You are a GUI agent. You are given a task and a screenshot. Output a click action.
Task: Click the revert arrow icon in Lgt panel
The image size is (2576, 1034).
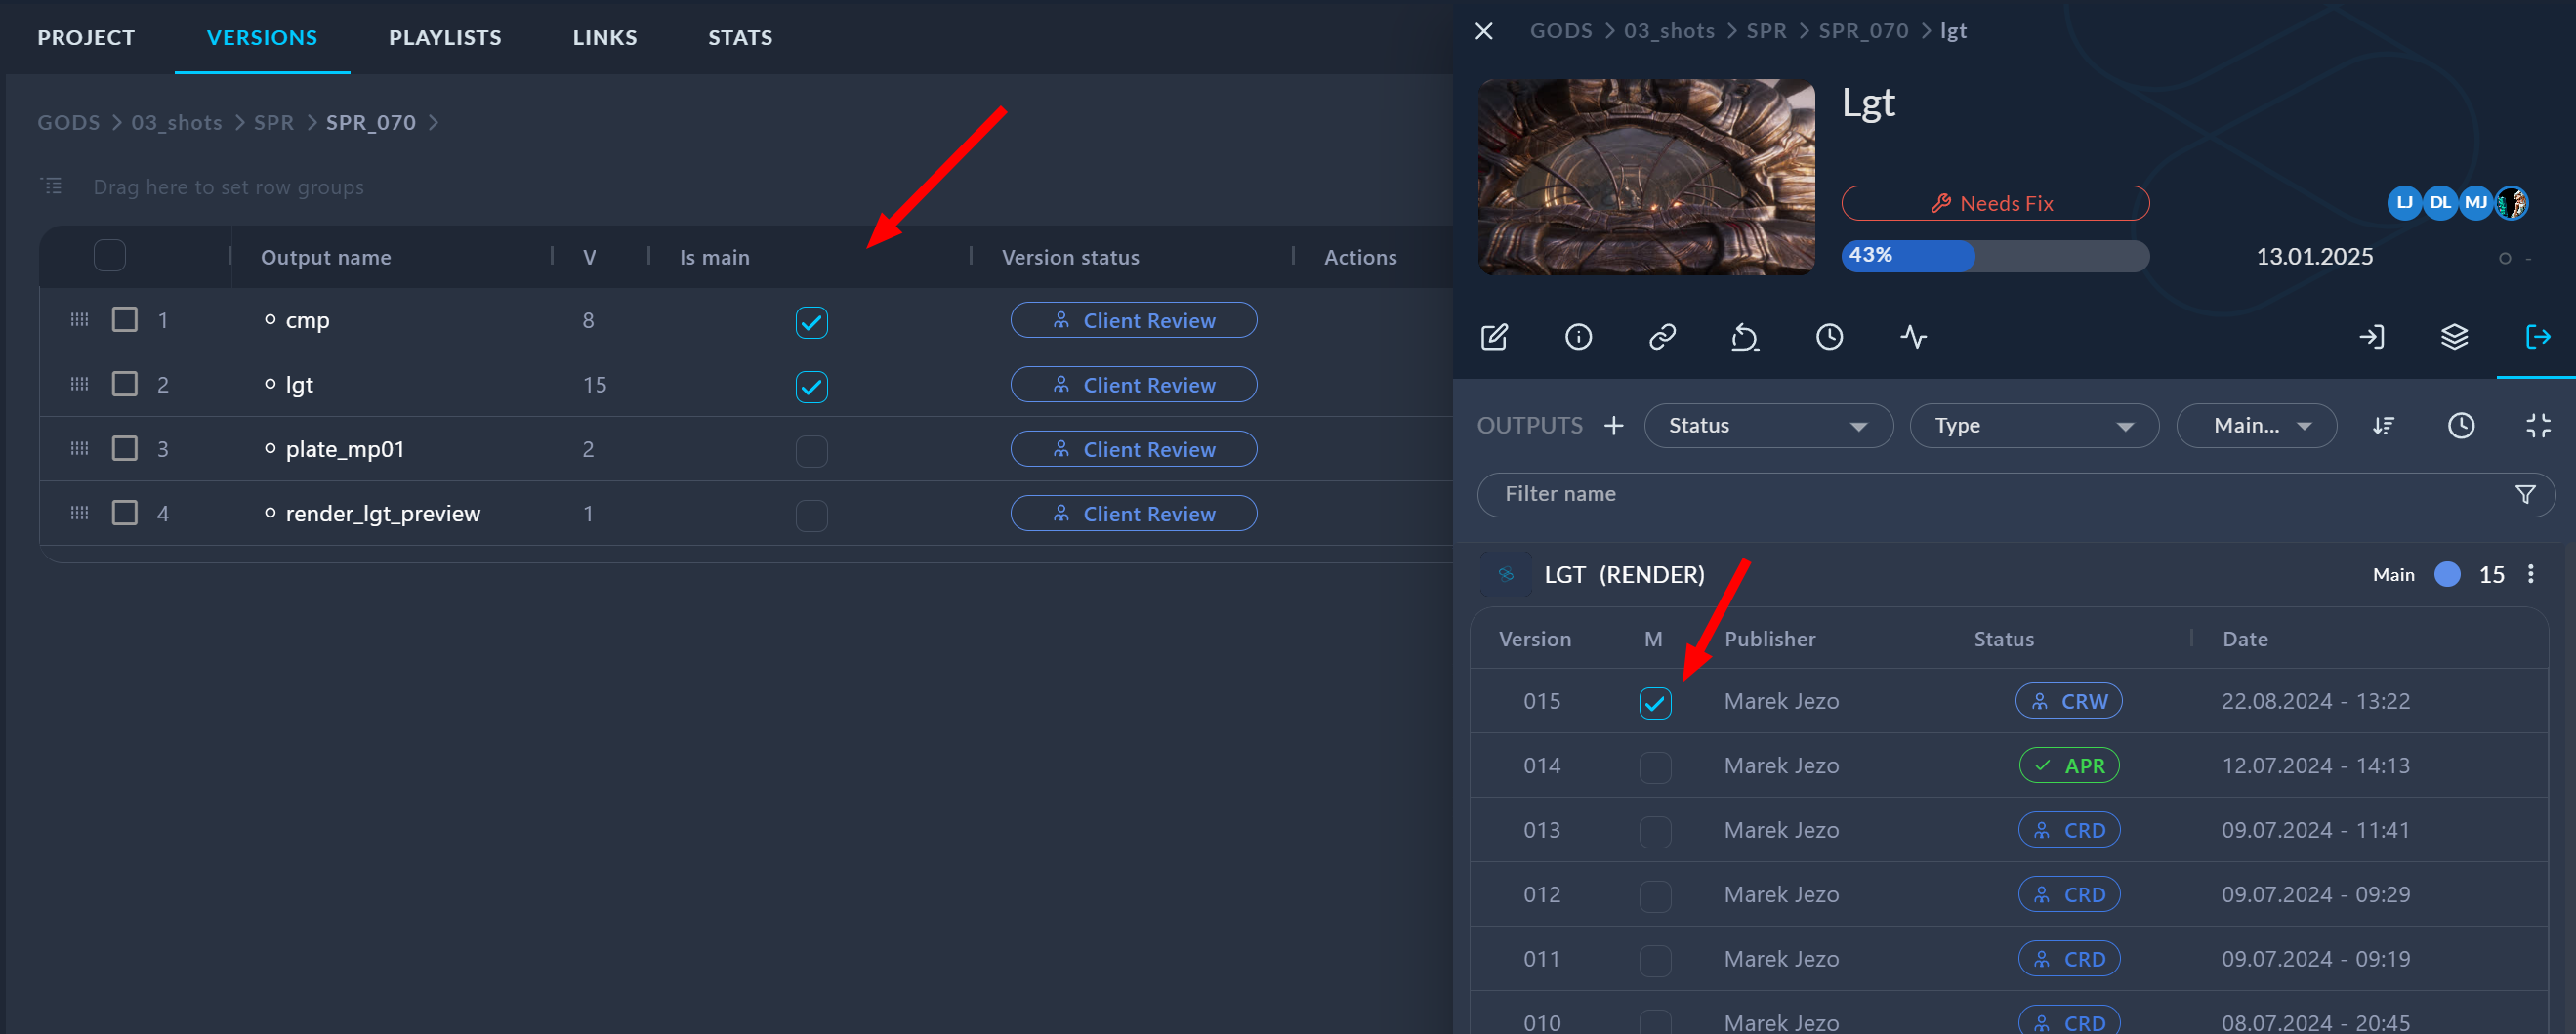(1745, 337)
